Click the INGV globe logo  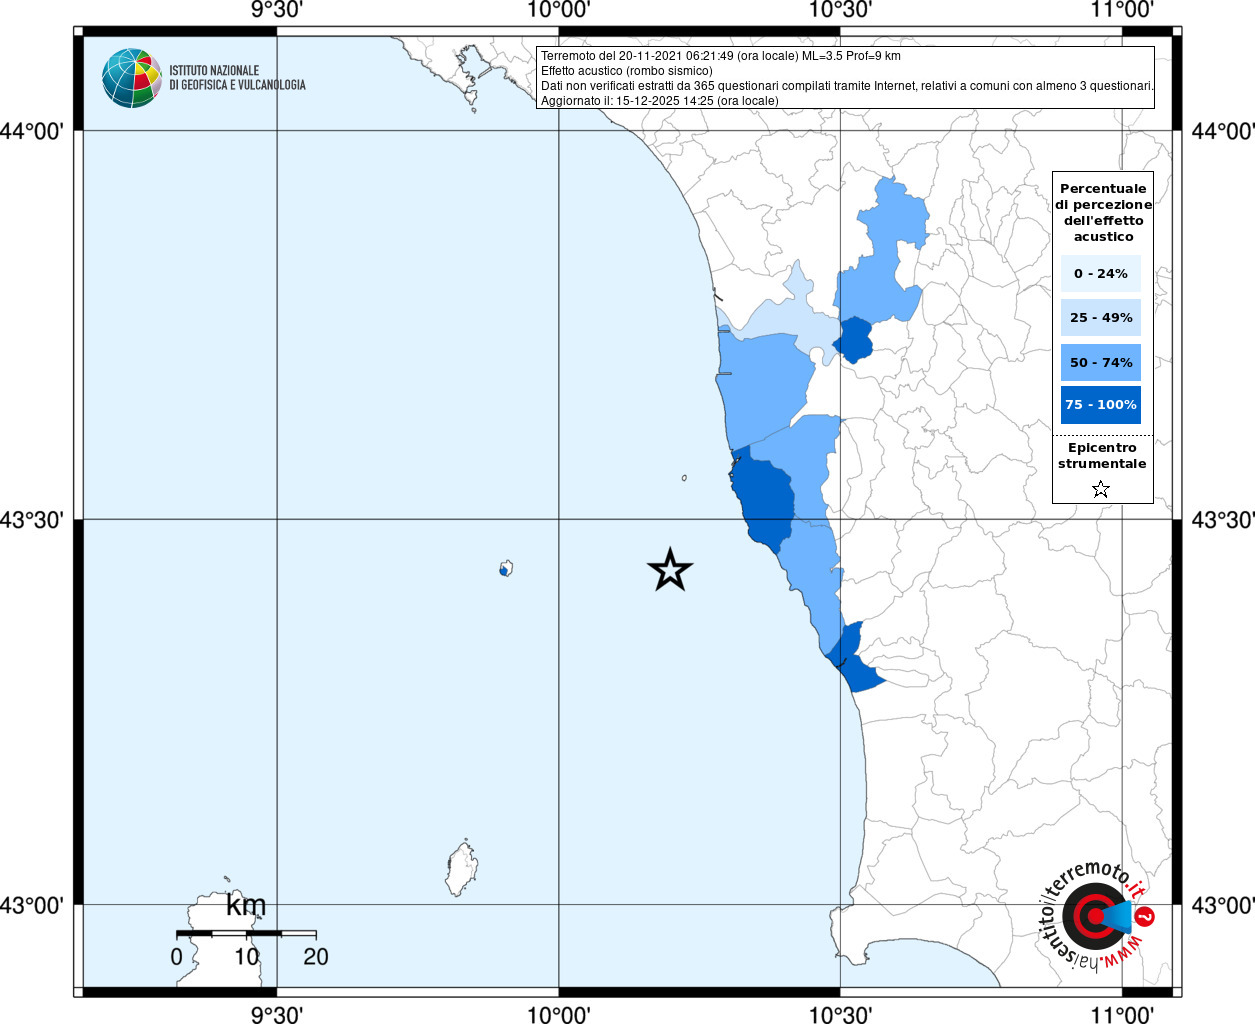132,78
